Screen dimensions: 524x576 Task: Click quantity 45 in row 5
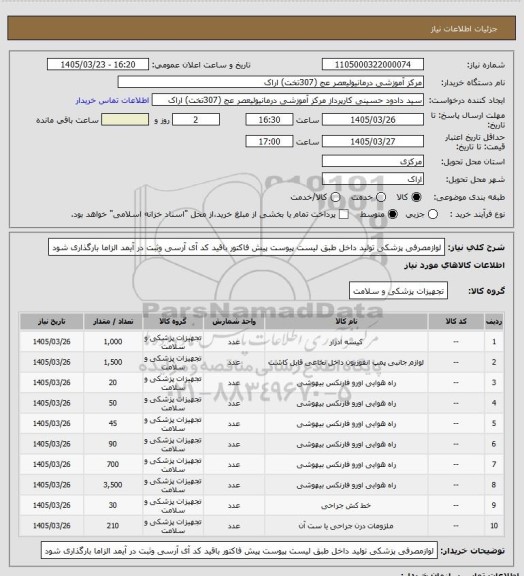(x=113, y=424)
